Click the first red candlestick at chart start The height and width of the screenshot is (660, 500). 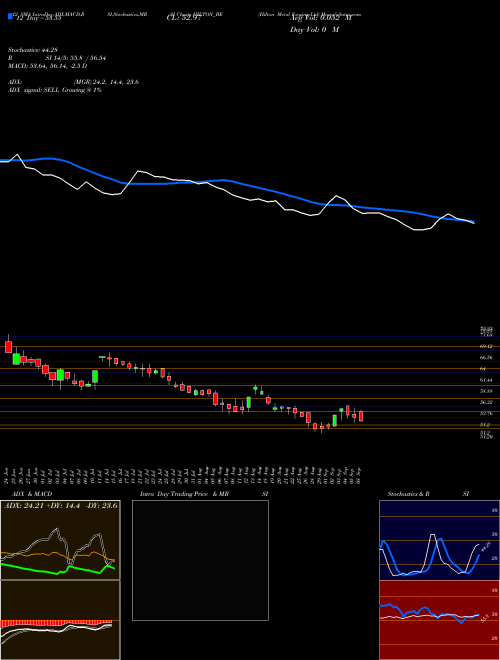pyautogui.click(x=8, y=346)
